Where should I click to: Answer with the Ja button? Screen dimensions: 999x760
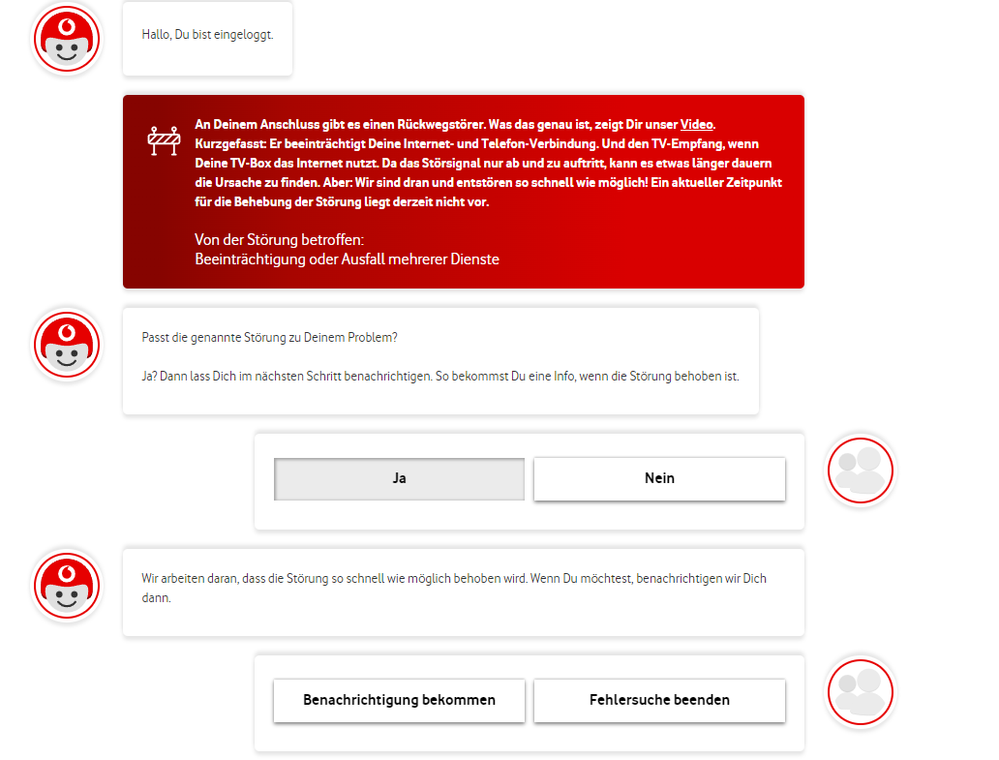pyautogui.click(x=399, y=478)
